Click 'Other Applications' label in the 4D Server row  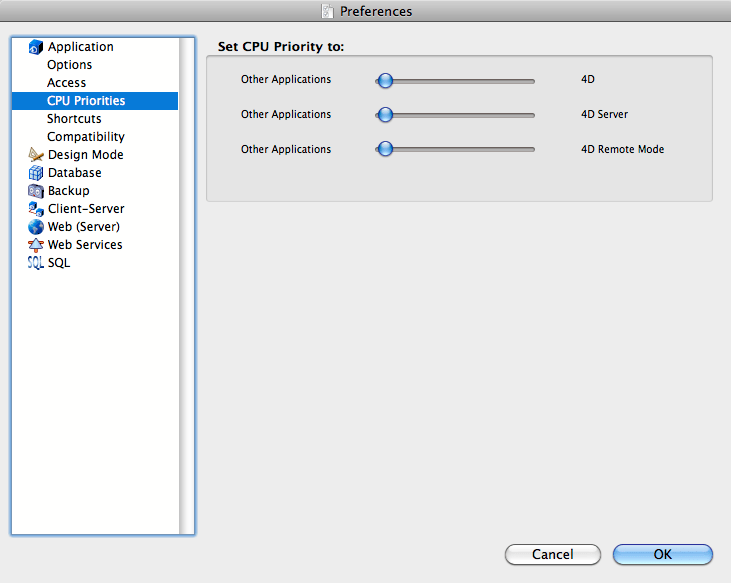286,115
